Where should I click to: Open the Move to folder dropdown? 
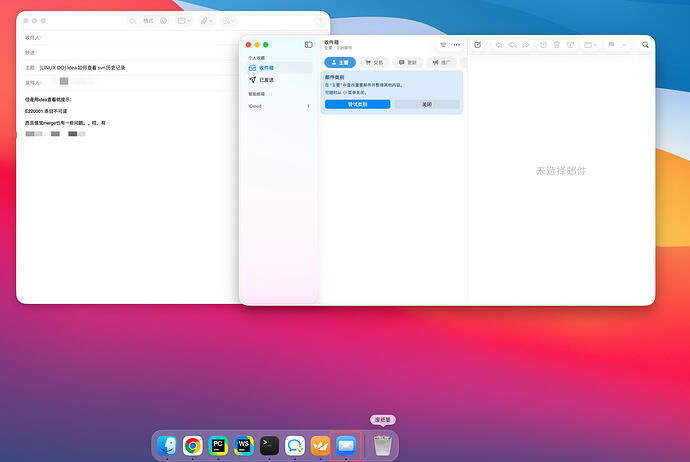[590, 45]
